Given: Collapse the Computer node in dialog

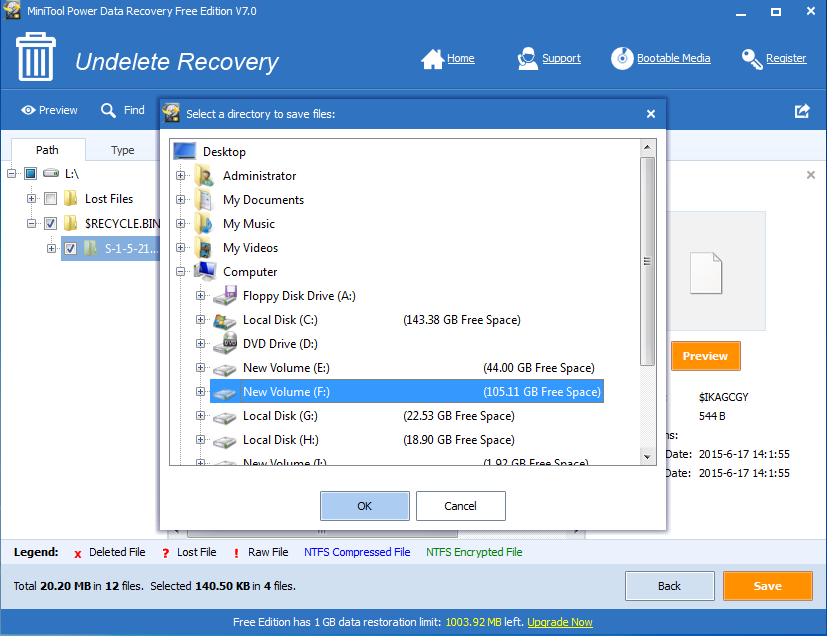Looking at the screenshot, I should click(180, 271).
